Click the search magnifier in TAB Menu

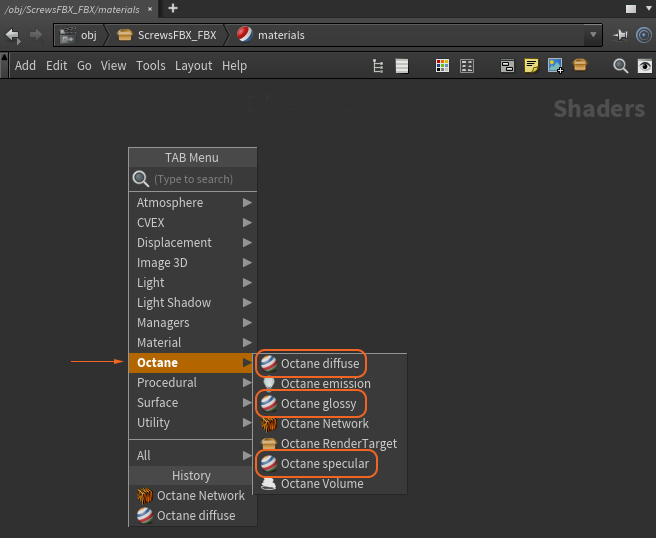click(141, 179)
